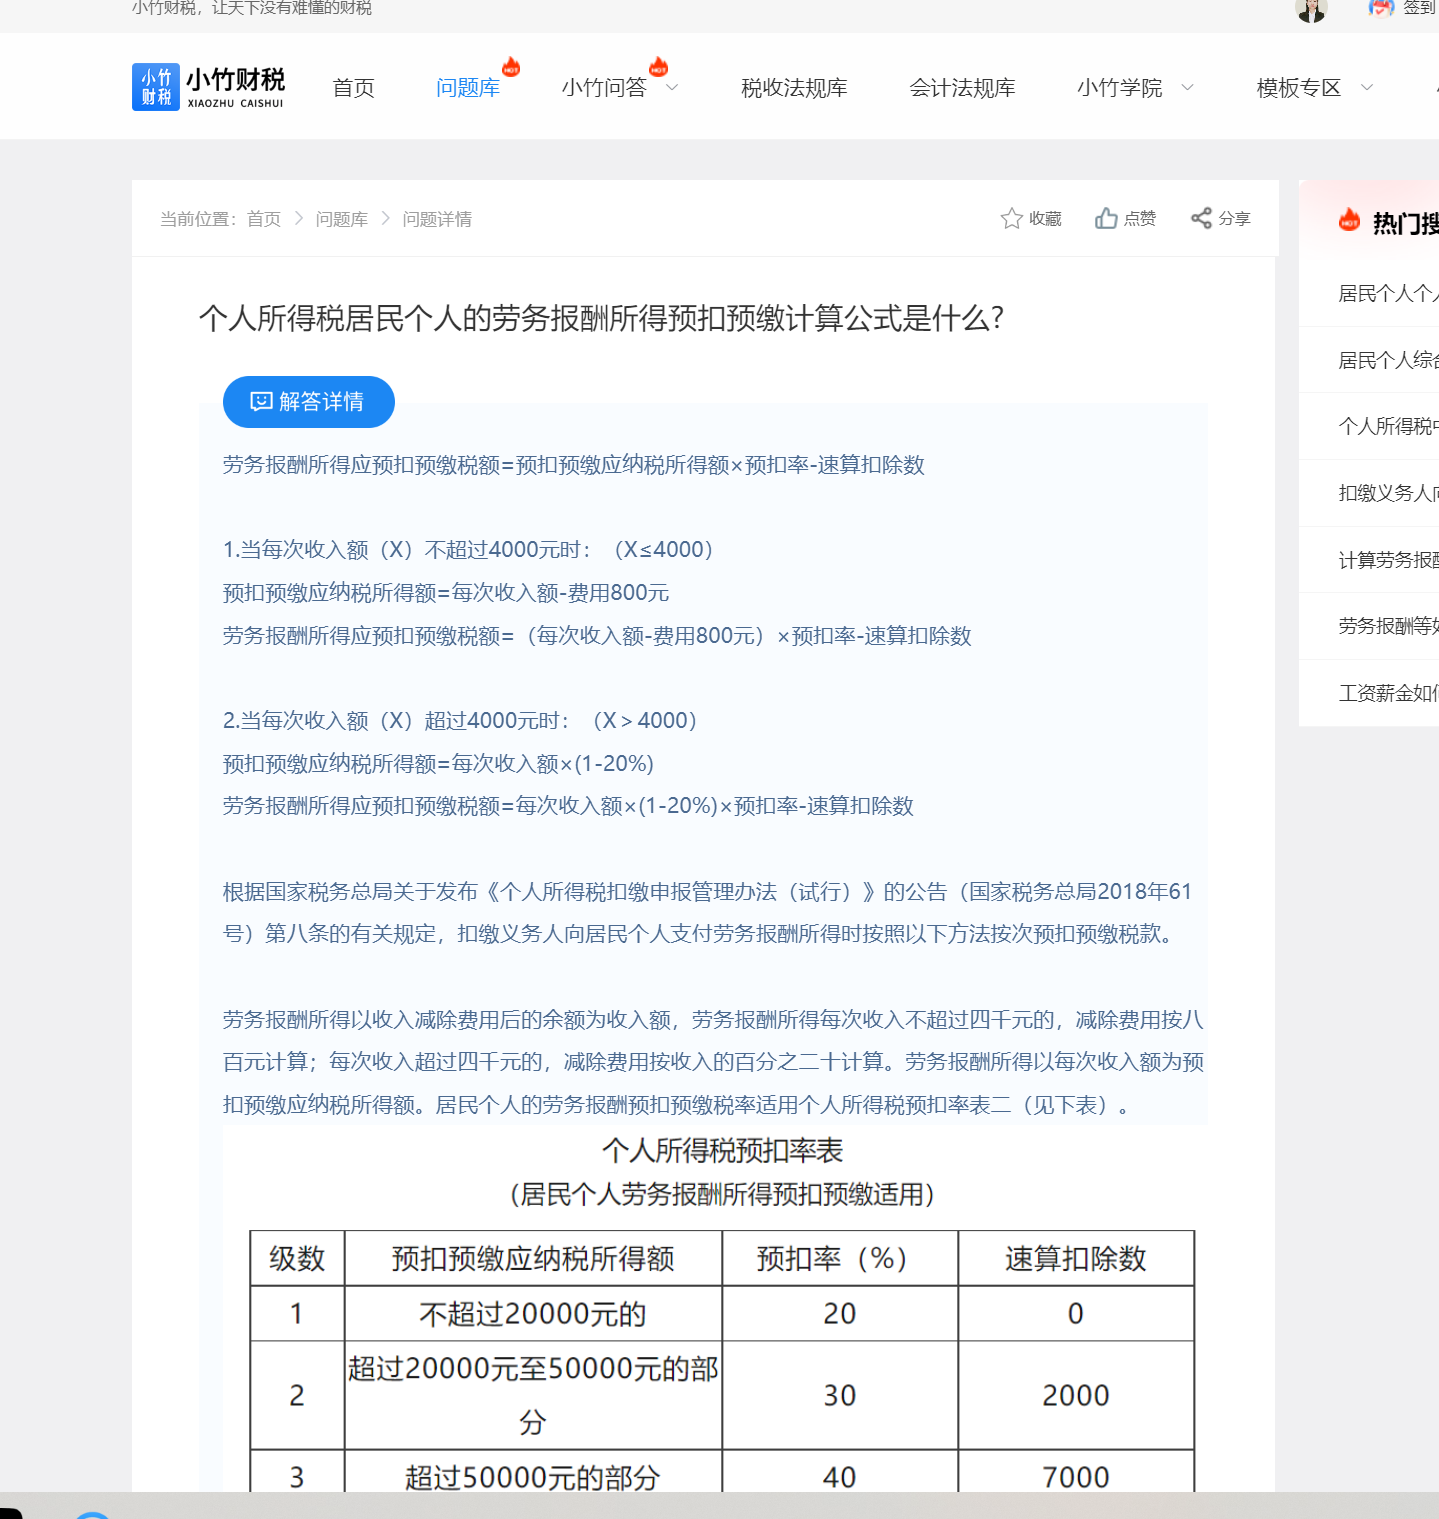Click the 签到 text link
1439x1519 pixels.
click(x=1420, y=8)
